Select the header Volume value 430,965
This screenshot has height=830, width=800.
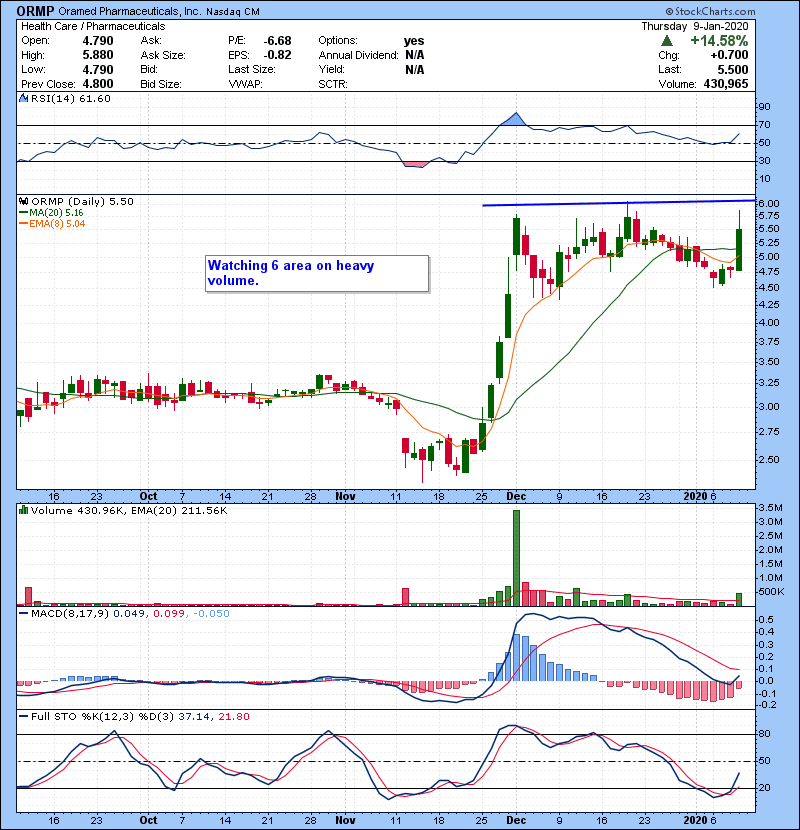(726, 84)
